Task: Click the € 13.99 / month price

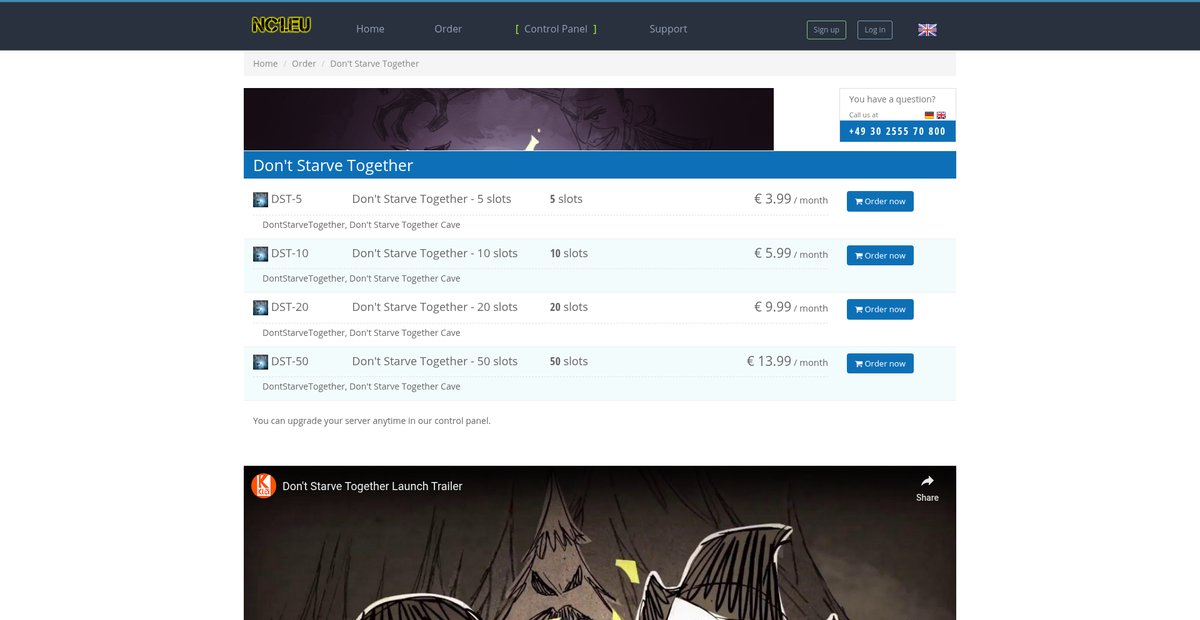Action: 787,361
